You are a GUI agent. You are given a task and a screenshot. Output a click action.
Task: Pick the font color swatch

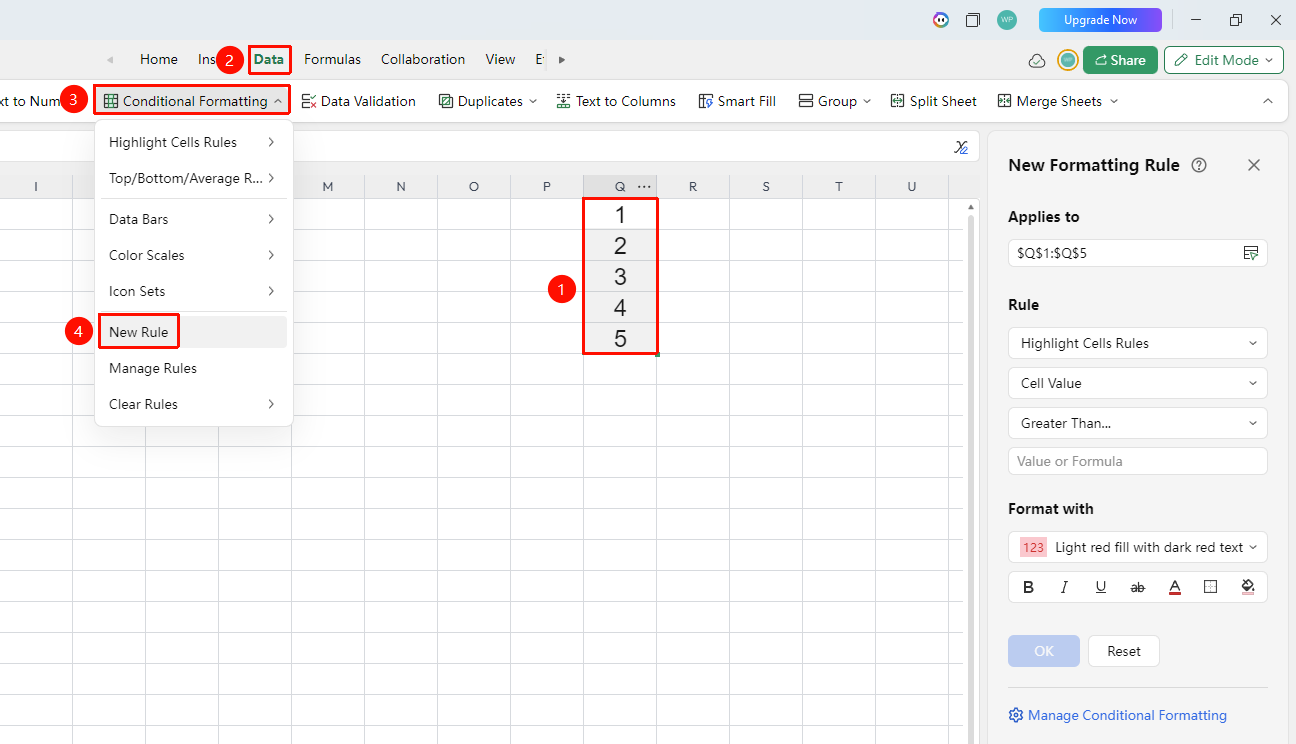pyautogui.click(x=1175, y=587)
